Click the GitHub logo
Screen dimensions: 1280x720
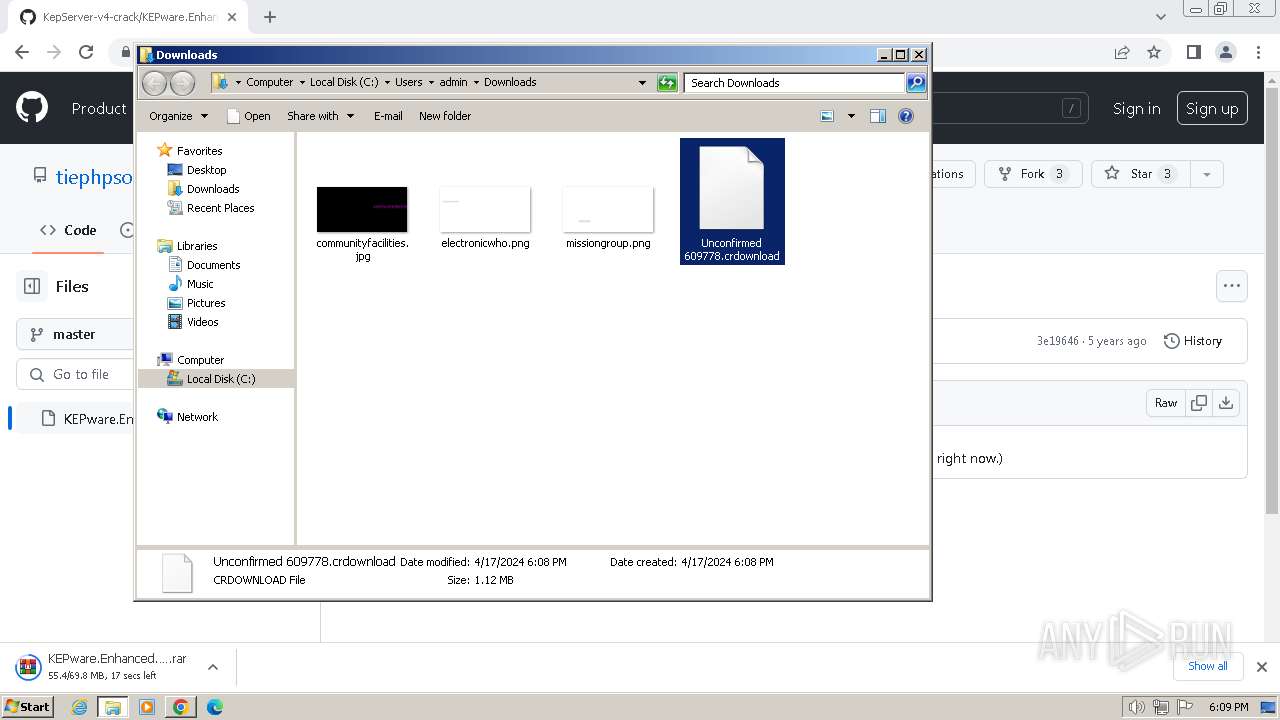(x=32, y=108)
